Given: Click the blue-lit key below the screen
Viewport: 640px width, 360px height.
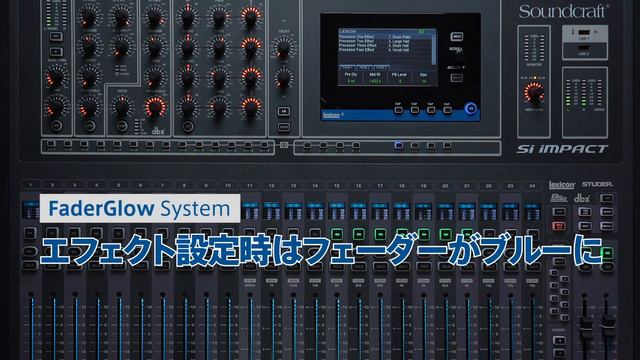Looking at the screenshot, I should point(398,144).
